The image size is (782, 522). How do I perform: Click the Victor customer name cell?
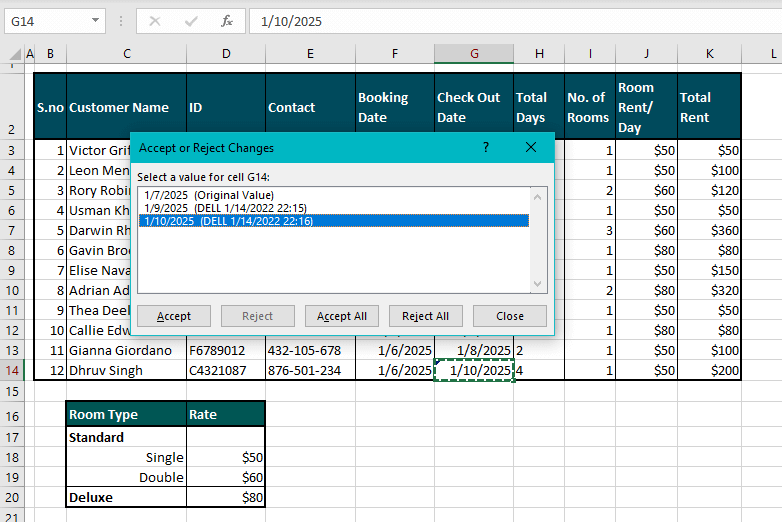tap(99, 150)
